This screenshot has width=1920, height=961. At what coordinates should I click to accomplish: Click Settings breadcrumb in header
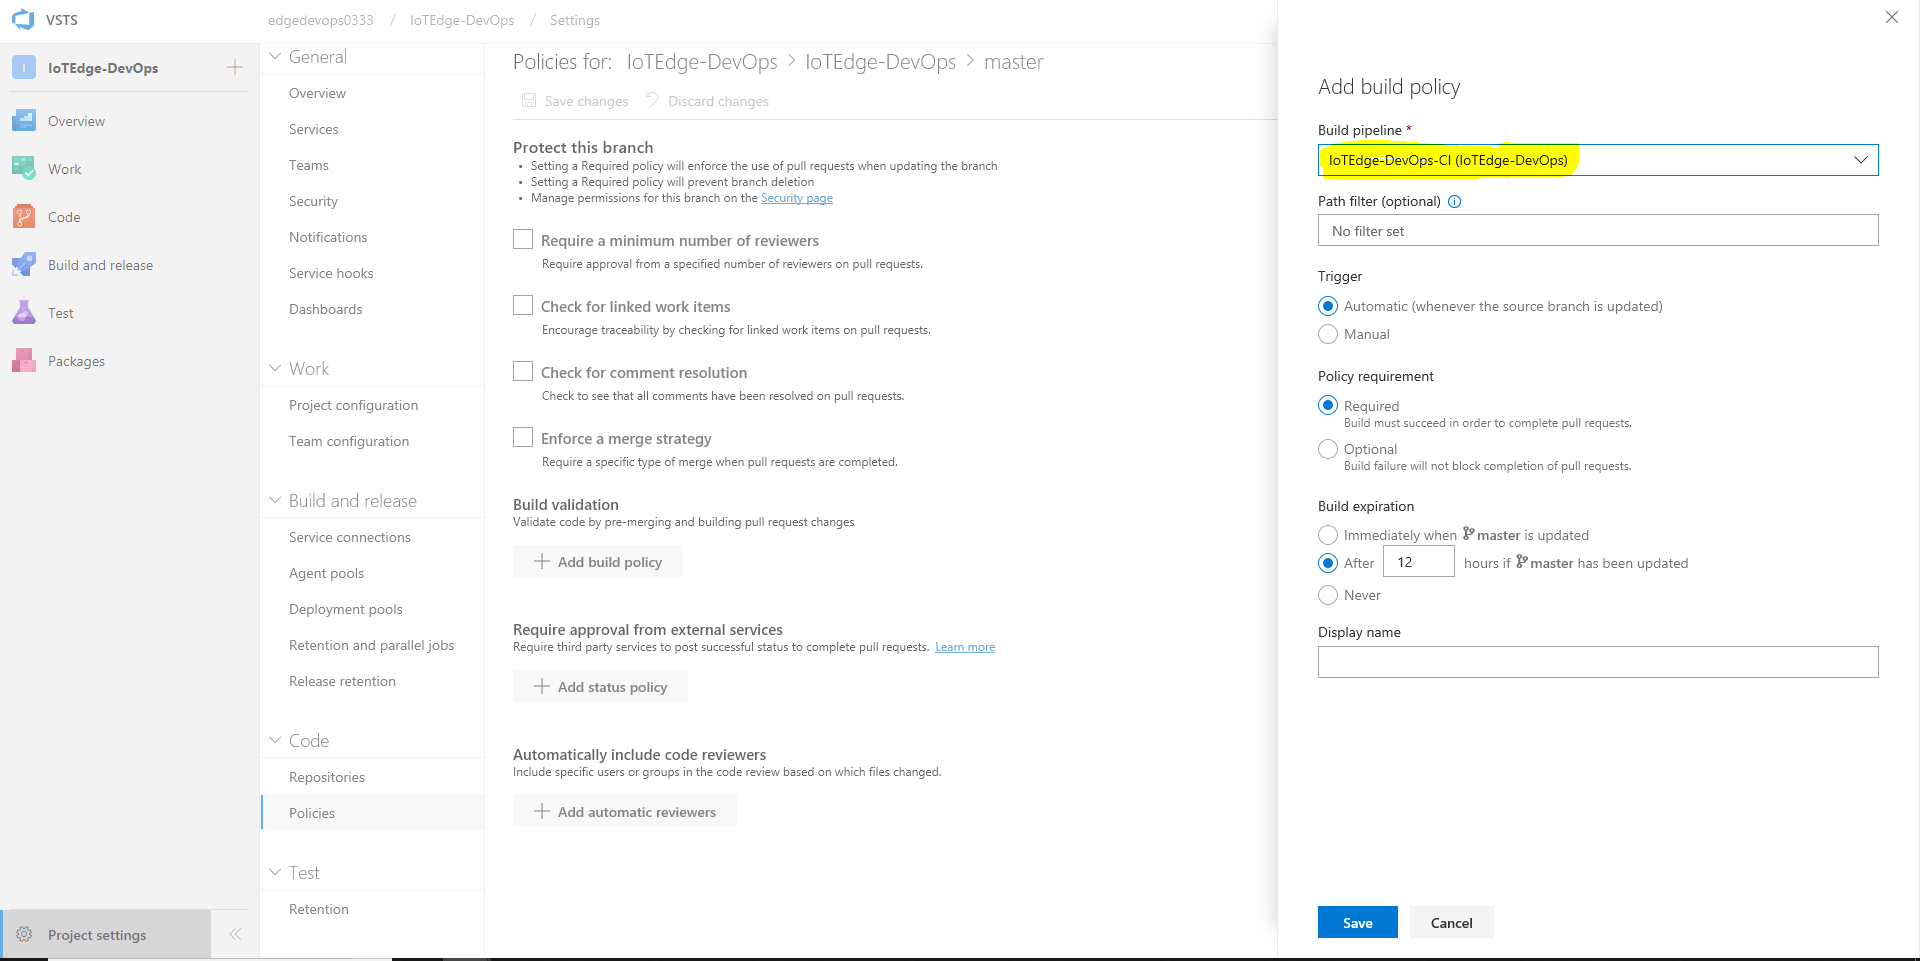pos(574,20)
